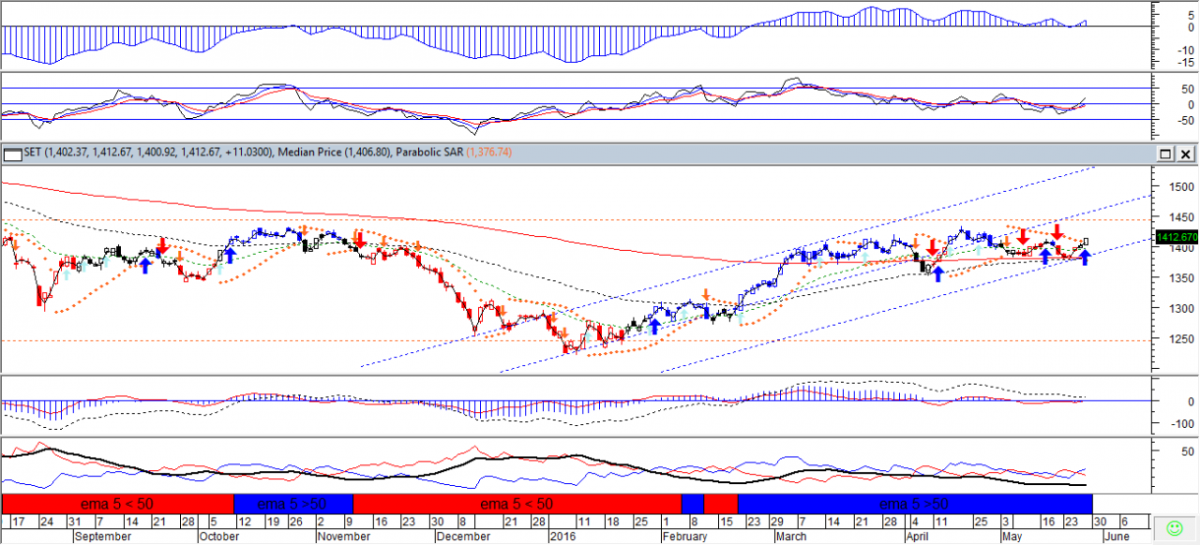Screen dimensions: 1200x545
Task: Close the SET price chart pane
Action: [x=1186, y=155]
